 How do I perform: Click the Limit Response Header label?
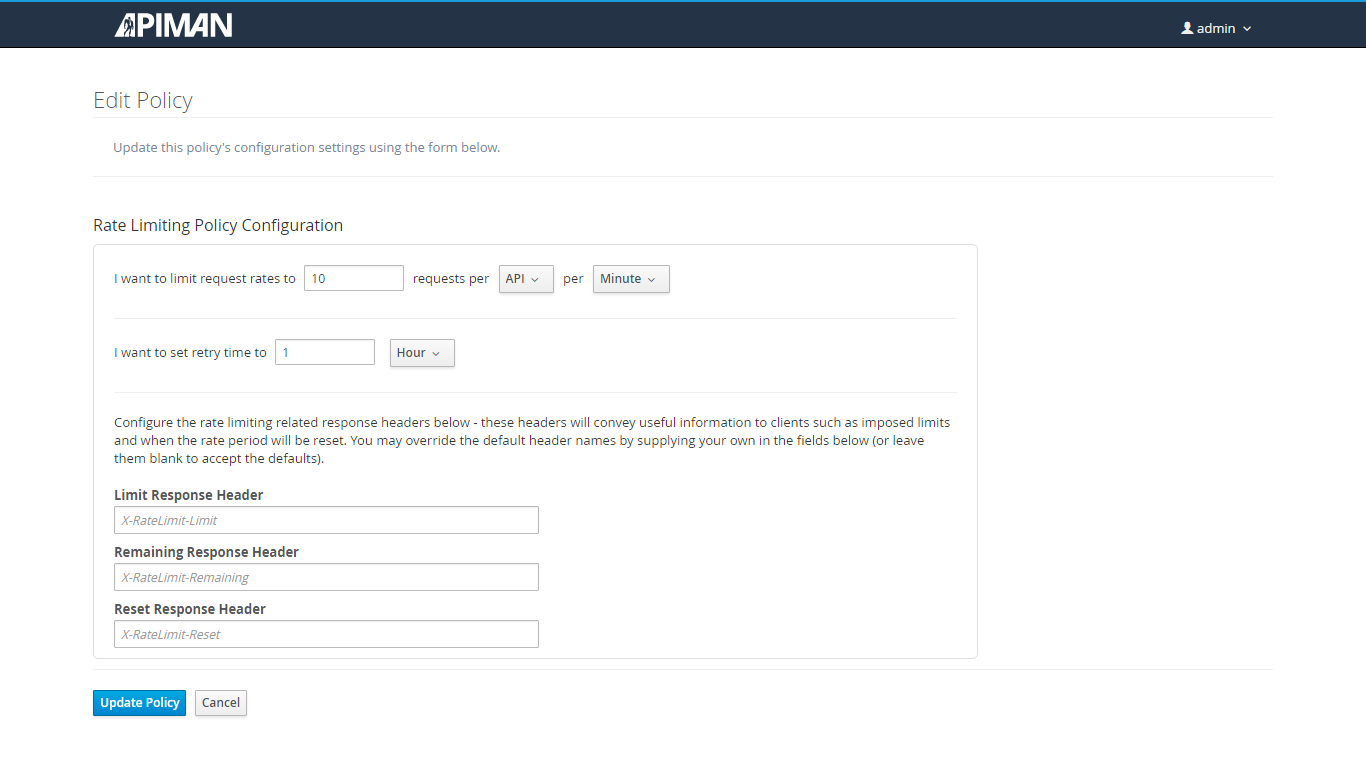(x=188, y=495)
